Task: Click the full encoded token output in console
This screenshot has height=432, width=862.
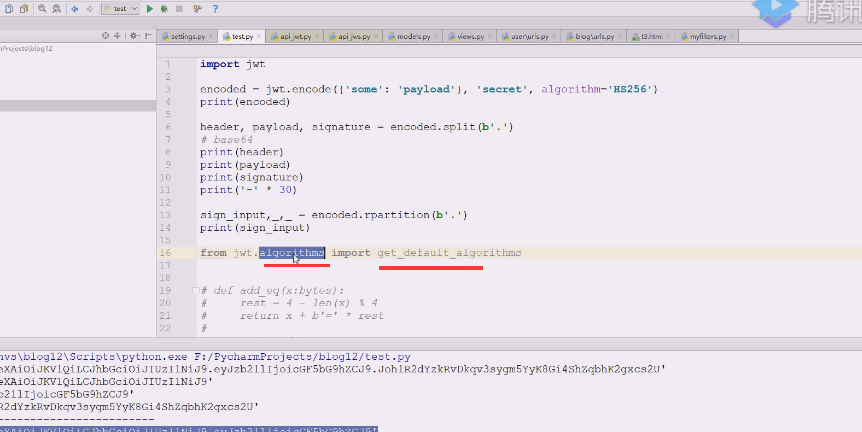Action: (x=333, y=369)
